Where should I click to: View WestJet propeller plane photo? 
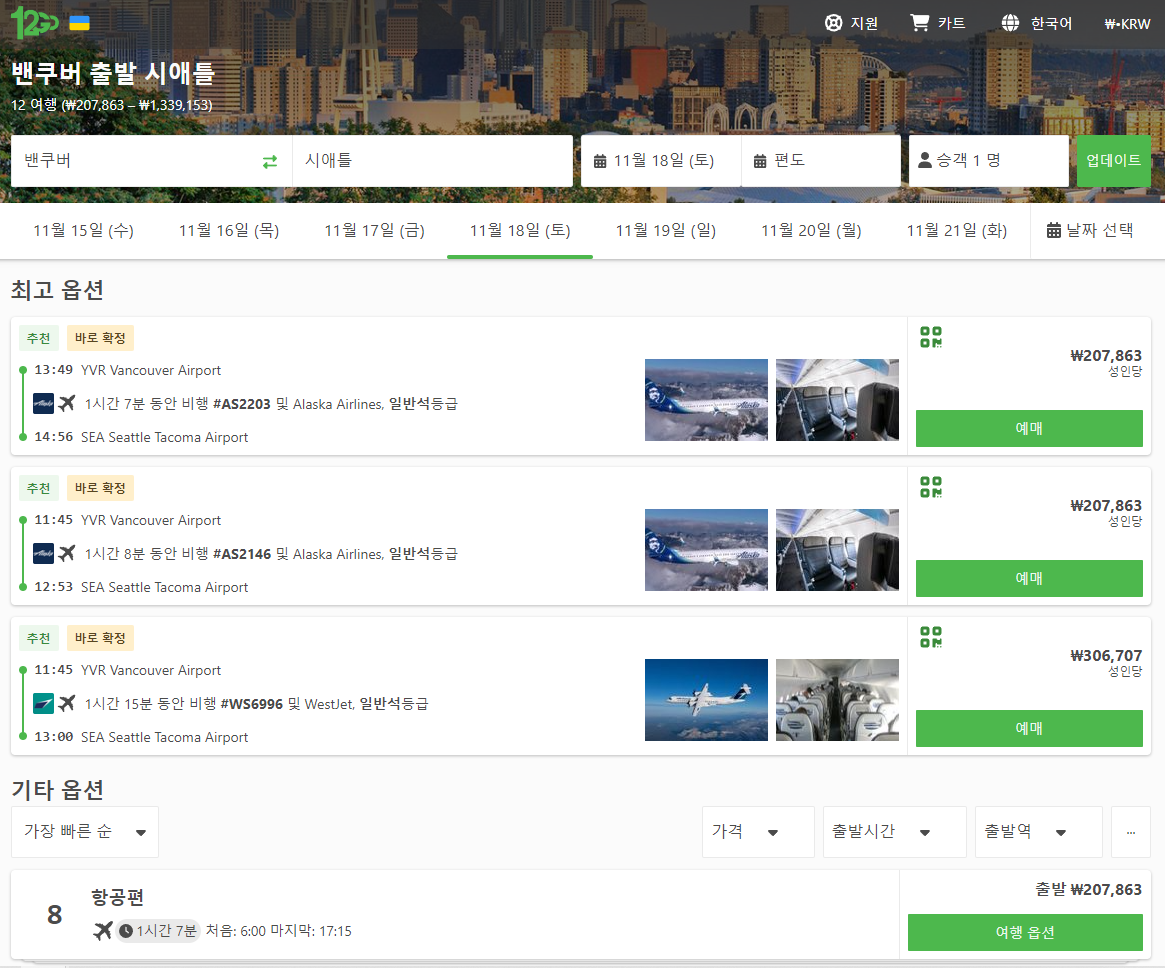(x=707, y=700)
